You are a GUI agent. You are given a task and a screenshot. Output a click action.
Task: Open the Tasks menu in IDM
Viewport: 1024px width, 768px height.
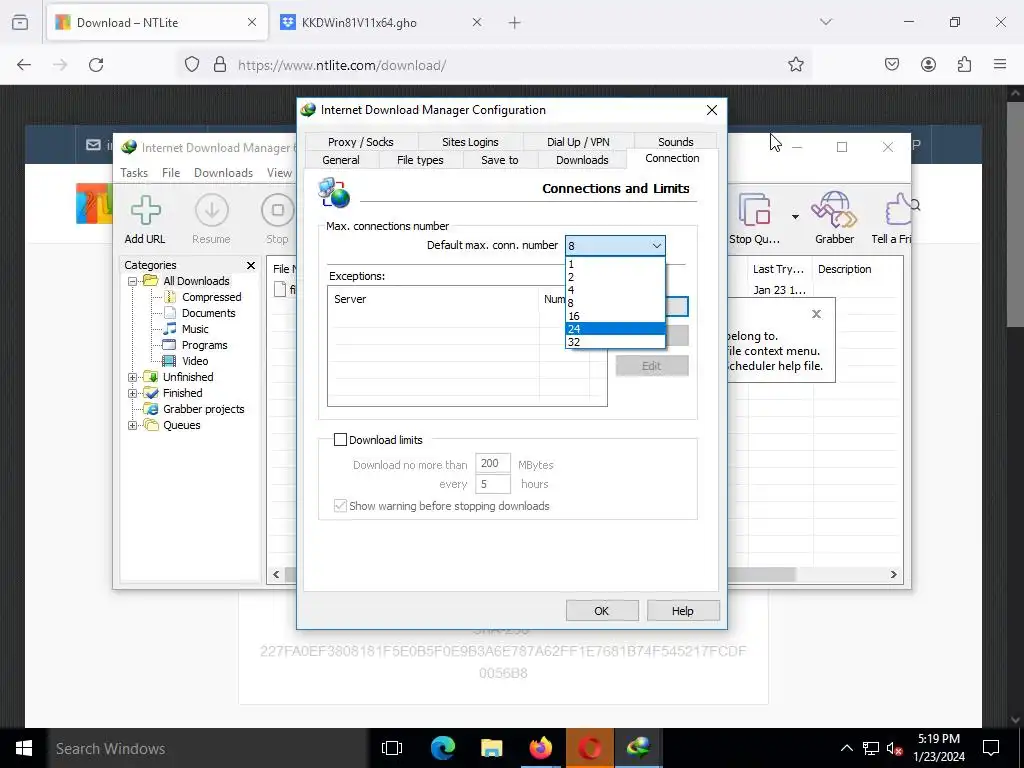[134, 173]
